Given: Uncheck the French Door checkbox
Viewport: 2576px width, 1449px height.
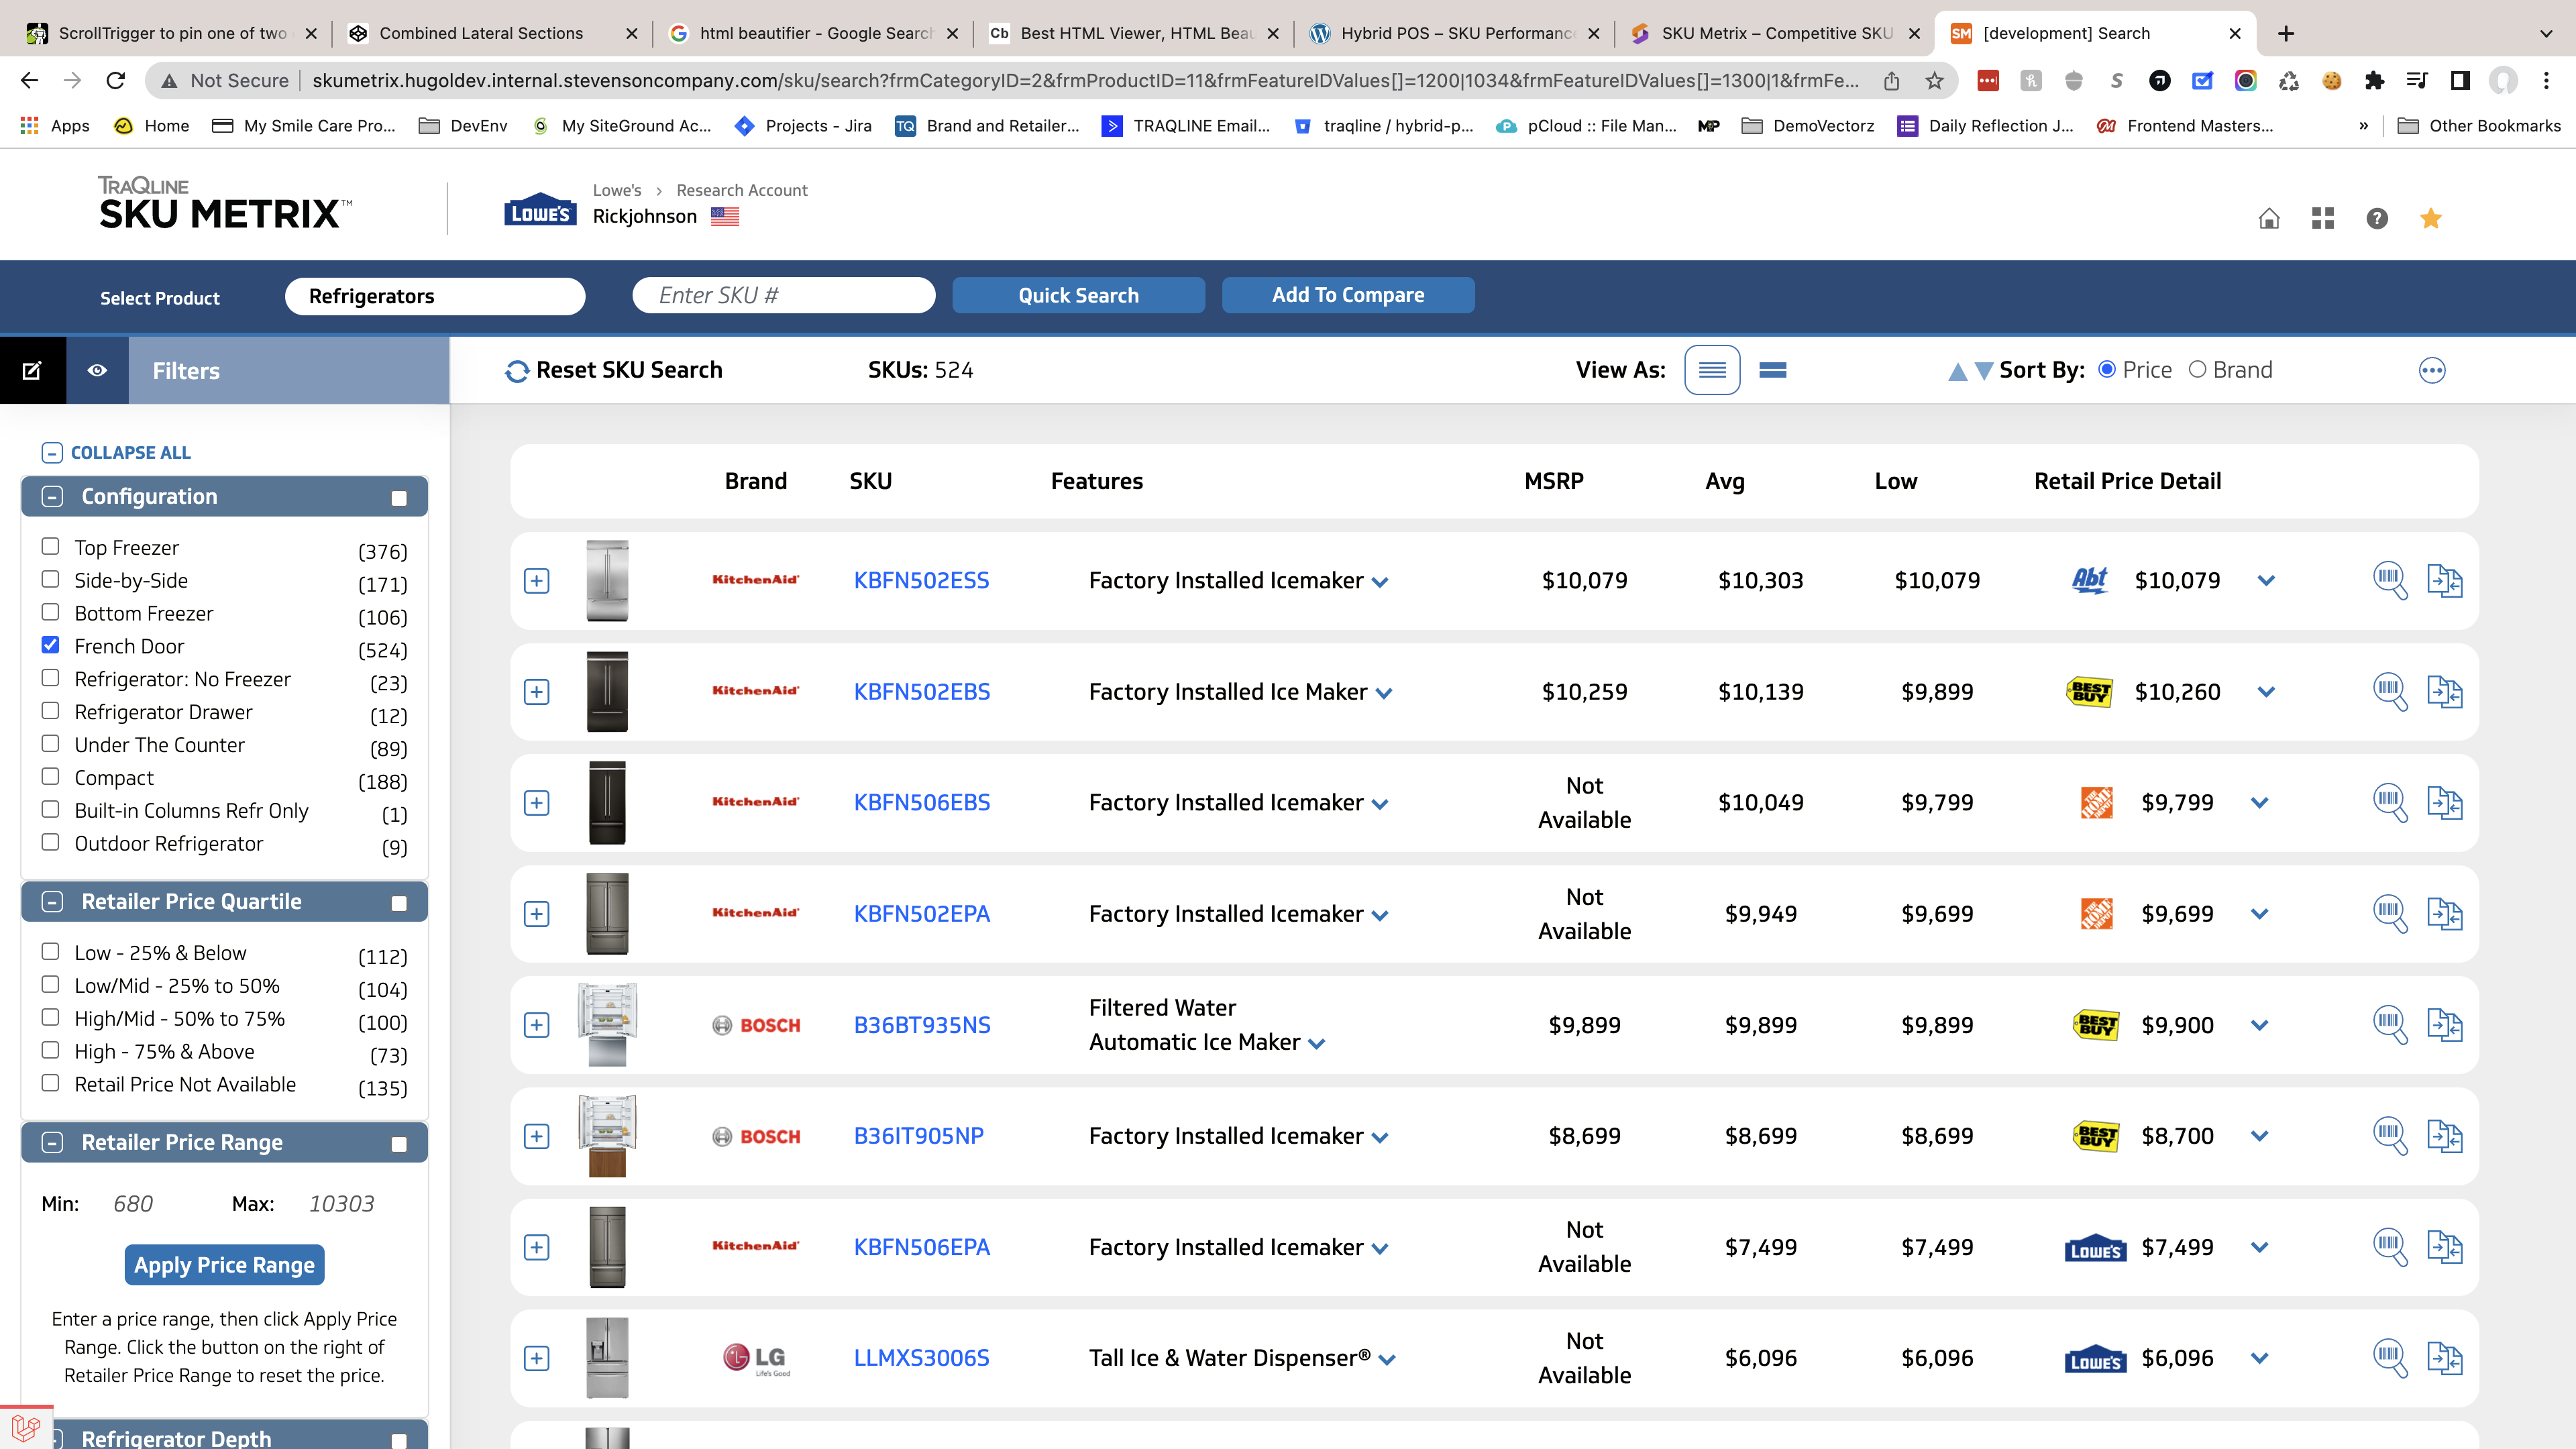Looking at the screenshot, I should [50, 645].
